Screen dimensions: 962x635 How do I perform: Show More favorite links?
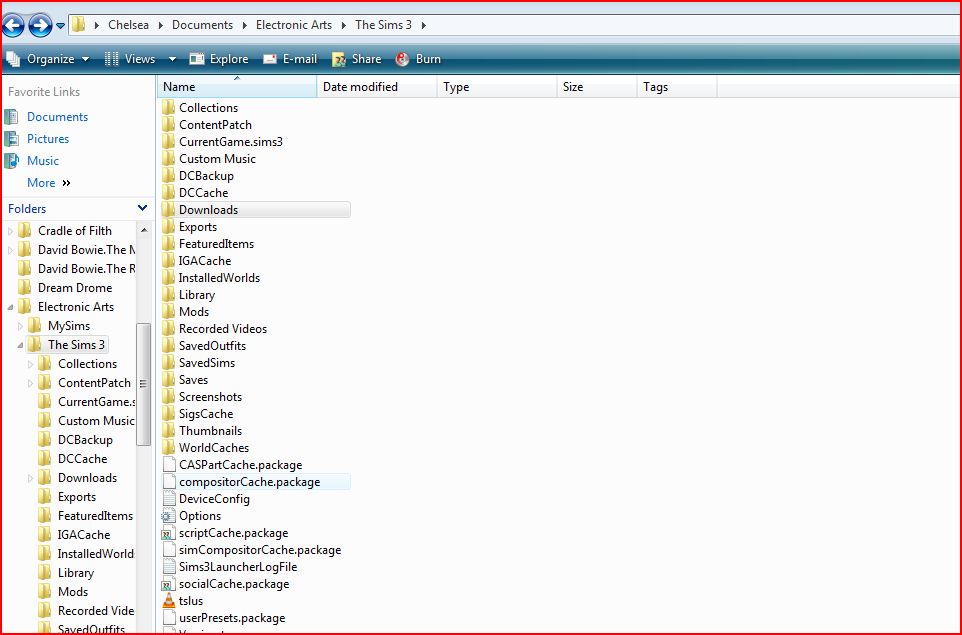[x=48, y=183]
